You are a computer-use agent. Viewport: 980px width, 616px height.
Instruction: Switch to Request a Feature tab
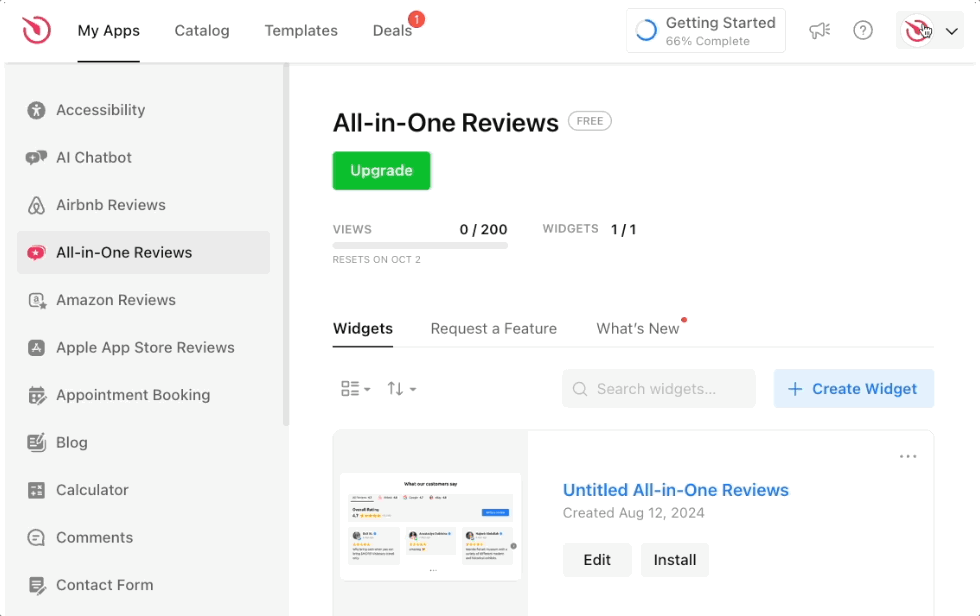click(494, 329)
